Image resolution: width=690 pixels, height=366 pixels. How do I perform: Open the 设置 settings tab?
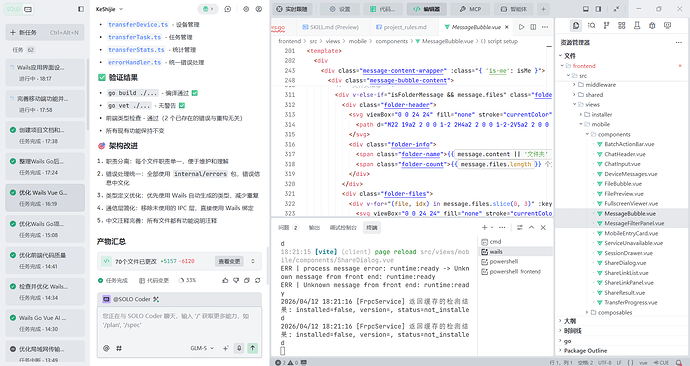(x=340, y=9)
